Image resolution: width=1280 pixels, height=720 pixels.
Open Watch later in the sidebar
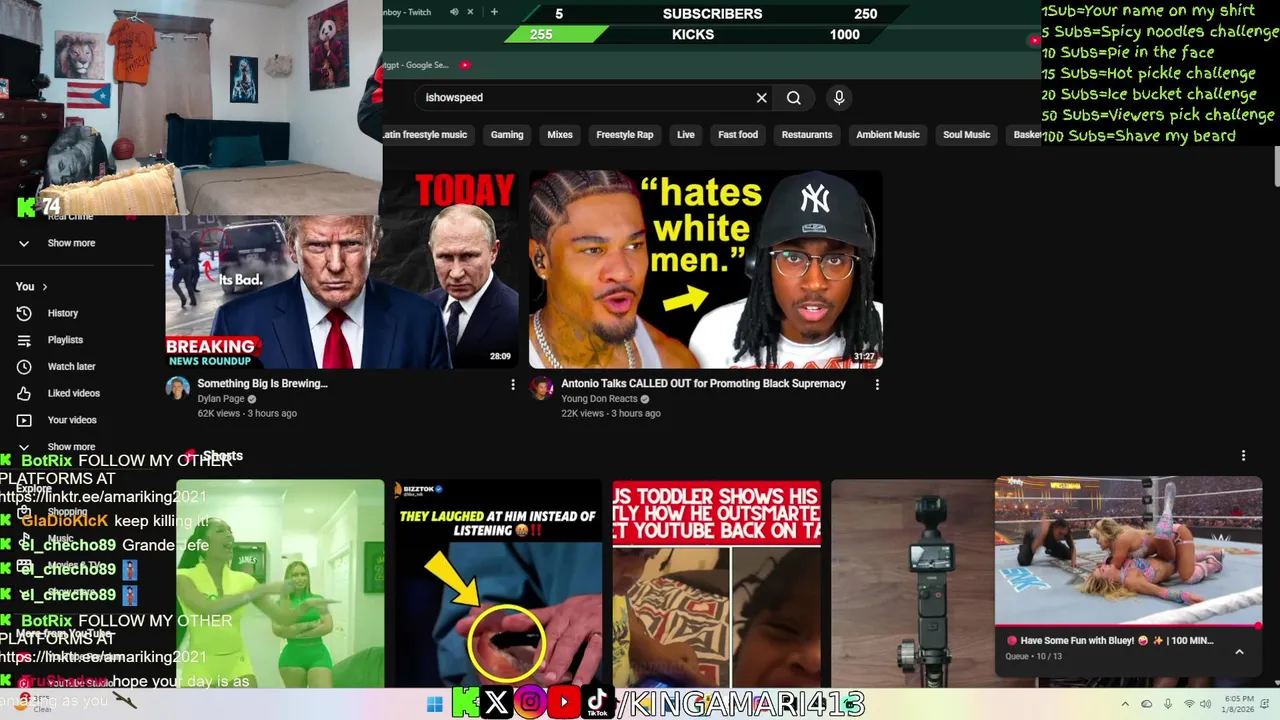coord(71,367)
